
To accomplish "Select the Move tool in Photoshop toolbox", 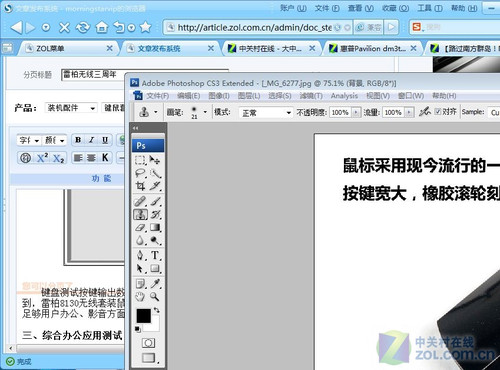I will pos(155,160).
